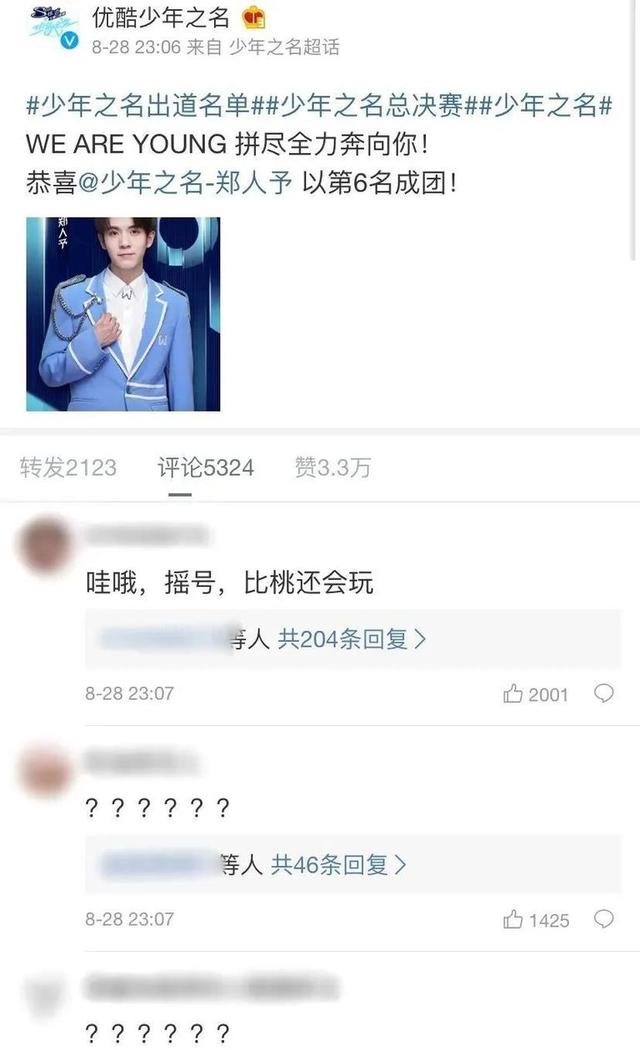Expand 共204条回复 replies
Image resolution: width=640 pixels, height=1050 pixels.
pos(352,640)
